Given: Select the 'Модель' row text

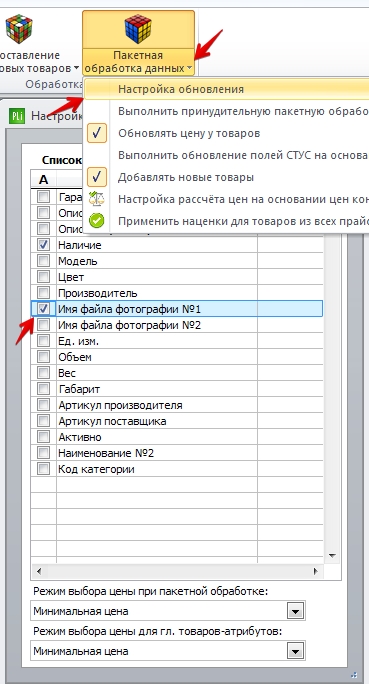Looking at the screenshot, I should tap(78, 261).
